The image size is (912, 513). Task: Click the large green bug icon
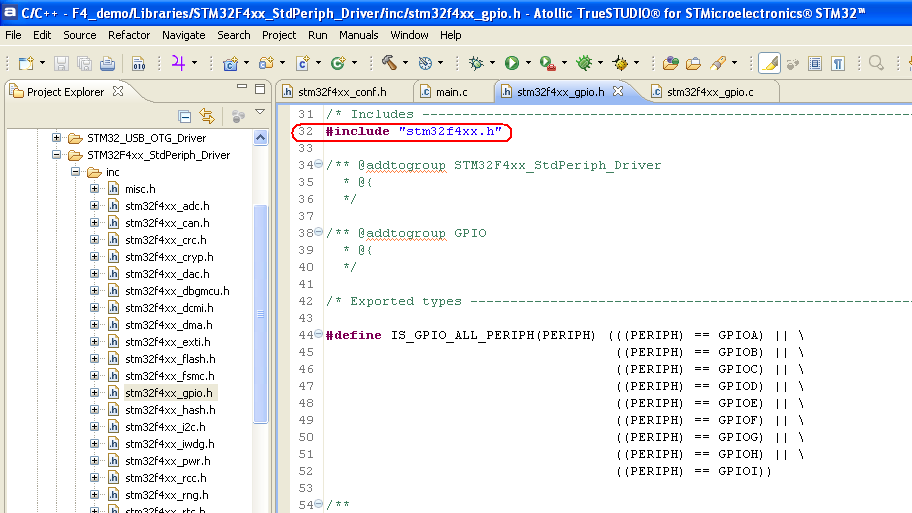pos(584,63)
